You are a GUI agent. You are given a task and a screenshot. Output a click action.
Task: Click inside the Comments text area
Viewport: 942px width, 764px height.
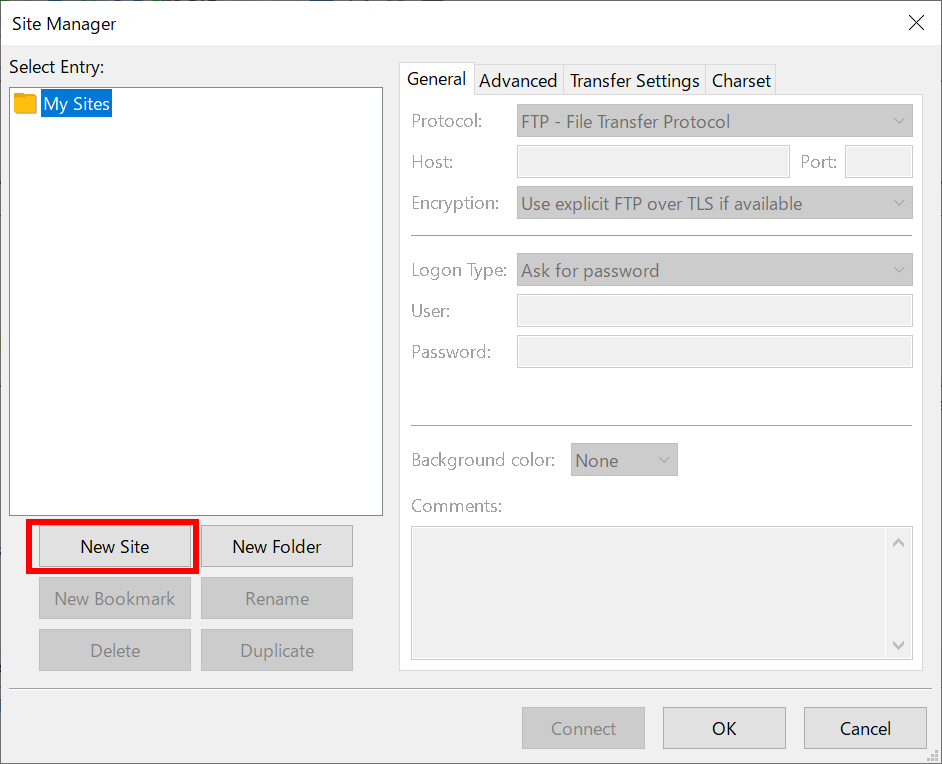pos(649,593)
